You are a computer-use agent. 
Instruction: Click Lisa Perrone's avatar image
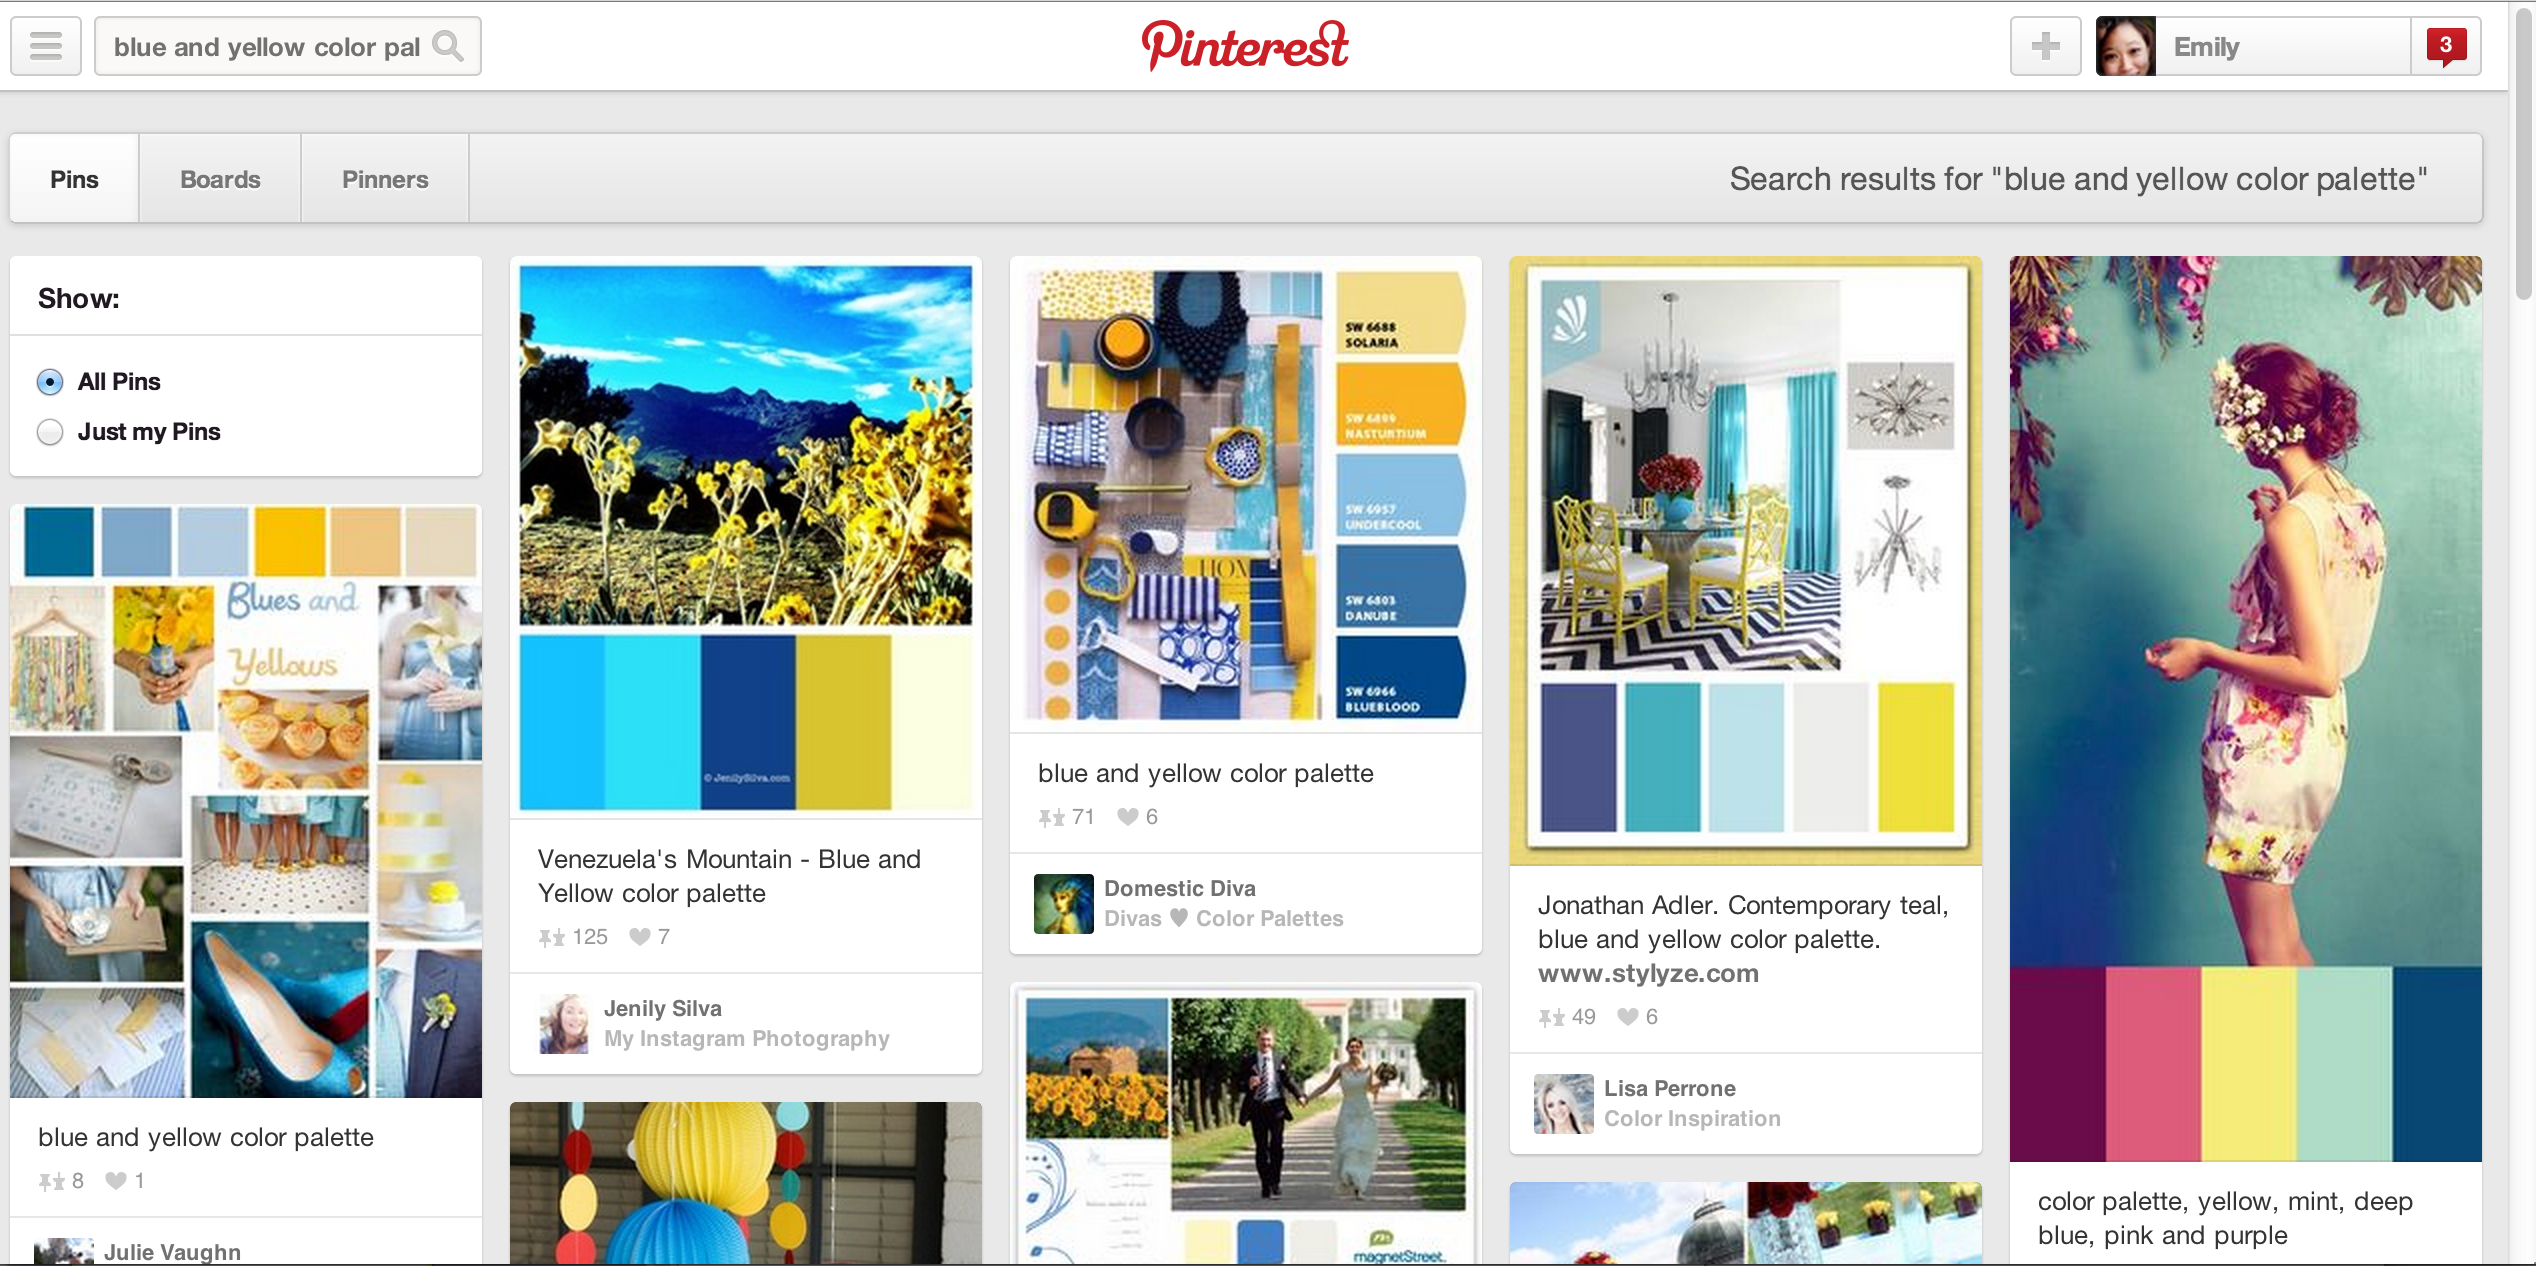tap(1564, 1104)
